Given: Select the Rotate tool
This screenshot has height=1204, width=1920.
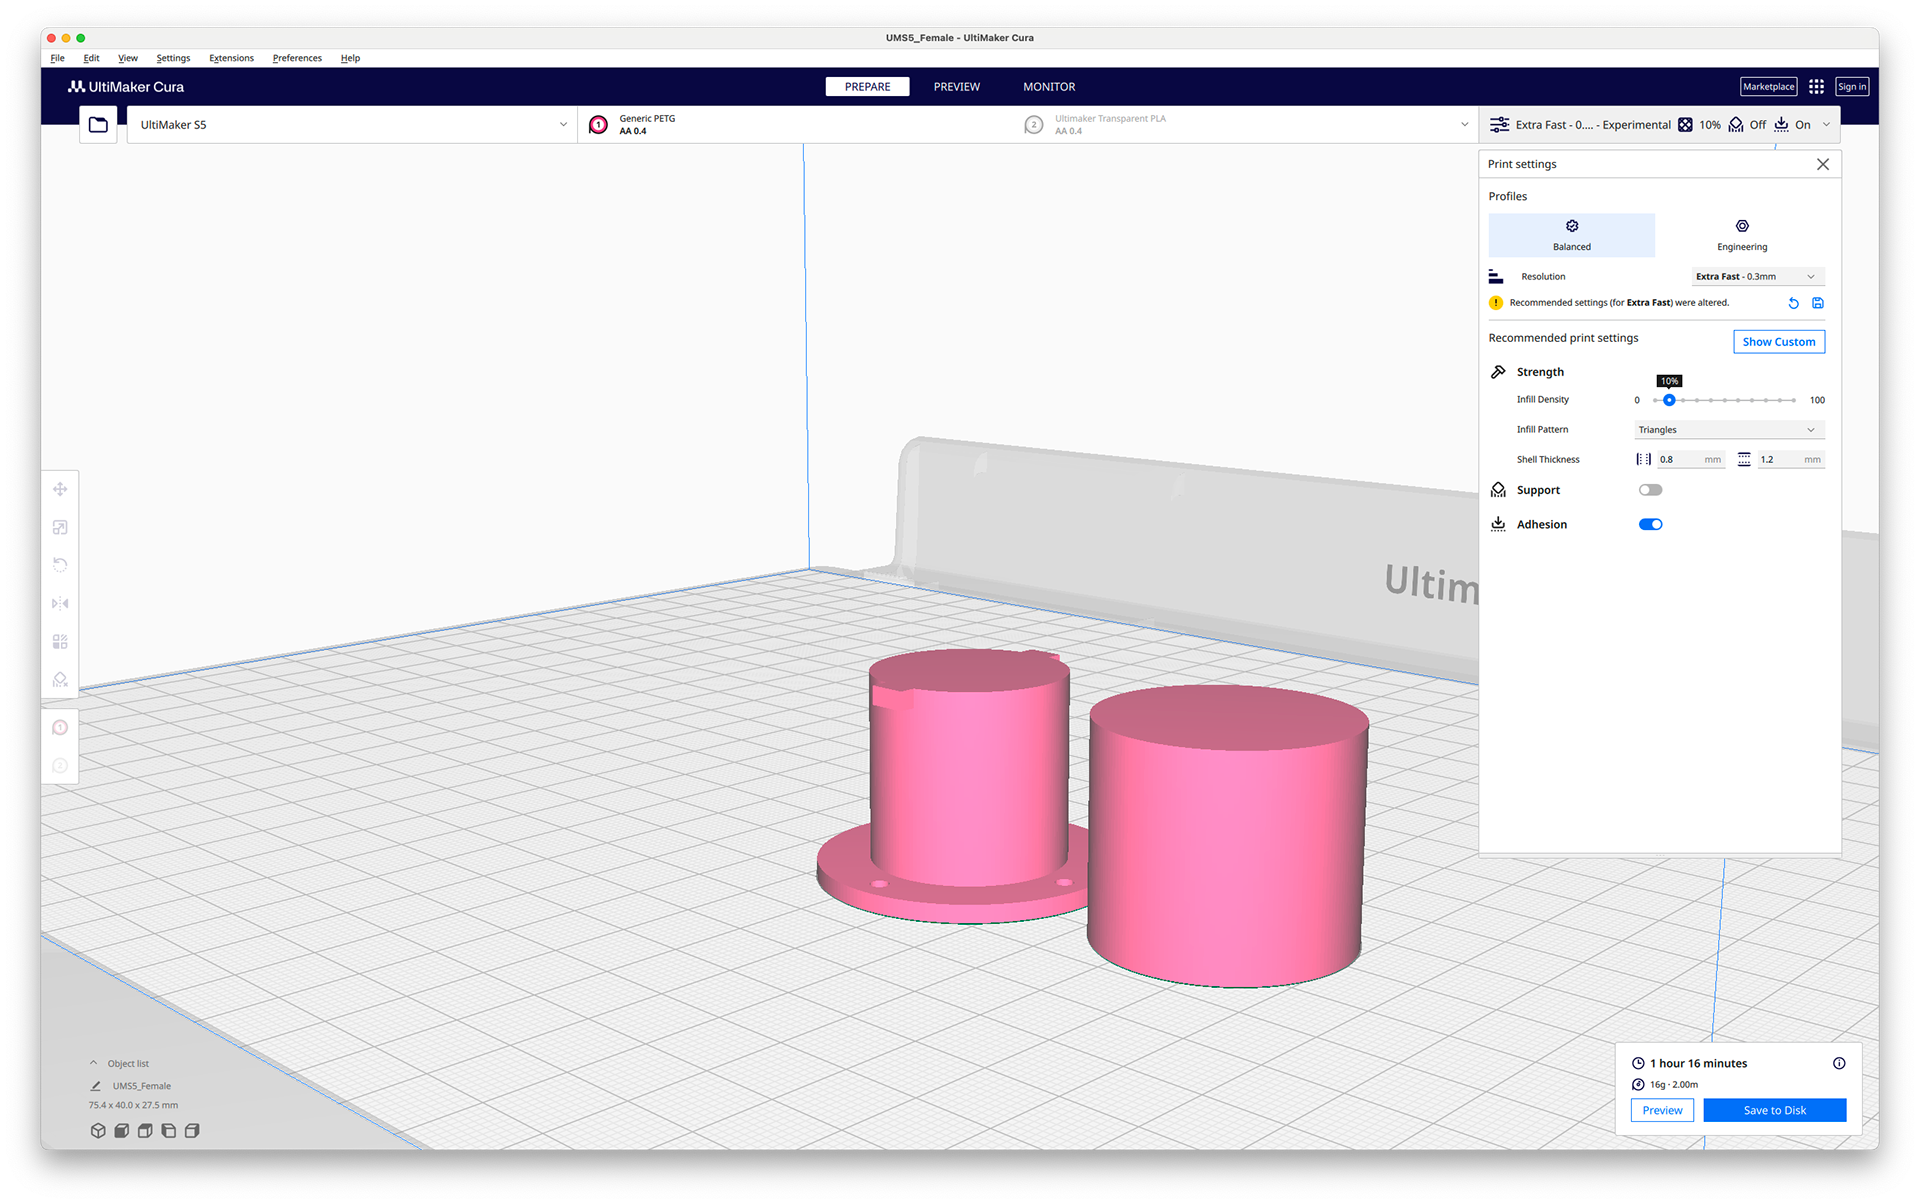Looking at the screenshot, I should pos(60,565).
